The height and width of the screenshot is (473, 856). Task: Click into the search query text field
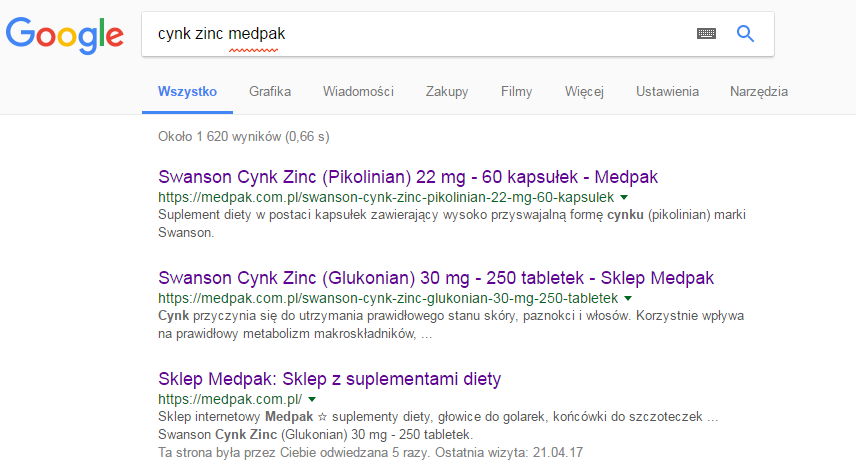pyautogui.click(x=420, y=33)
